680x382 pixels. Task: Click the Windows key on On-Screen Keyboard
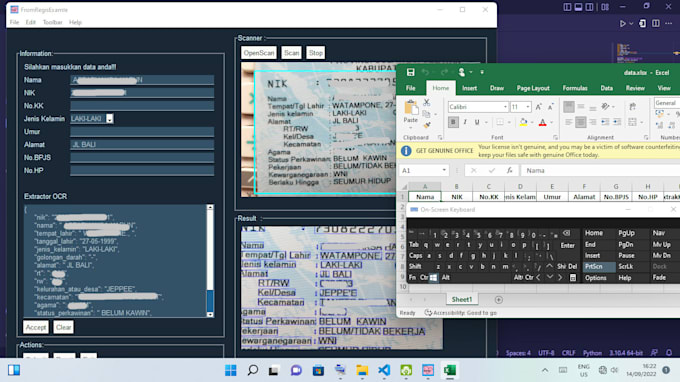(433, 278)
